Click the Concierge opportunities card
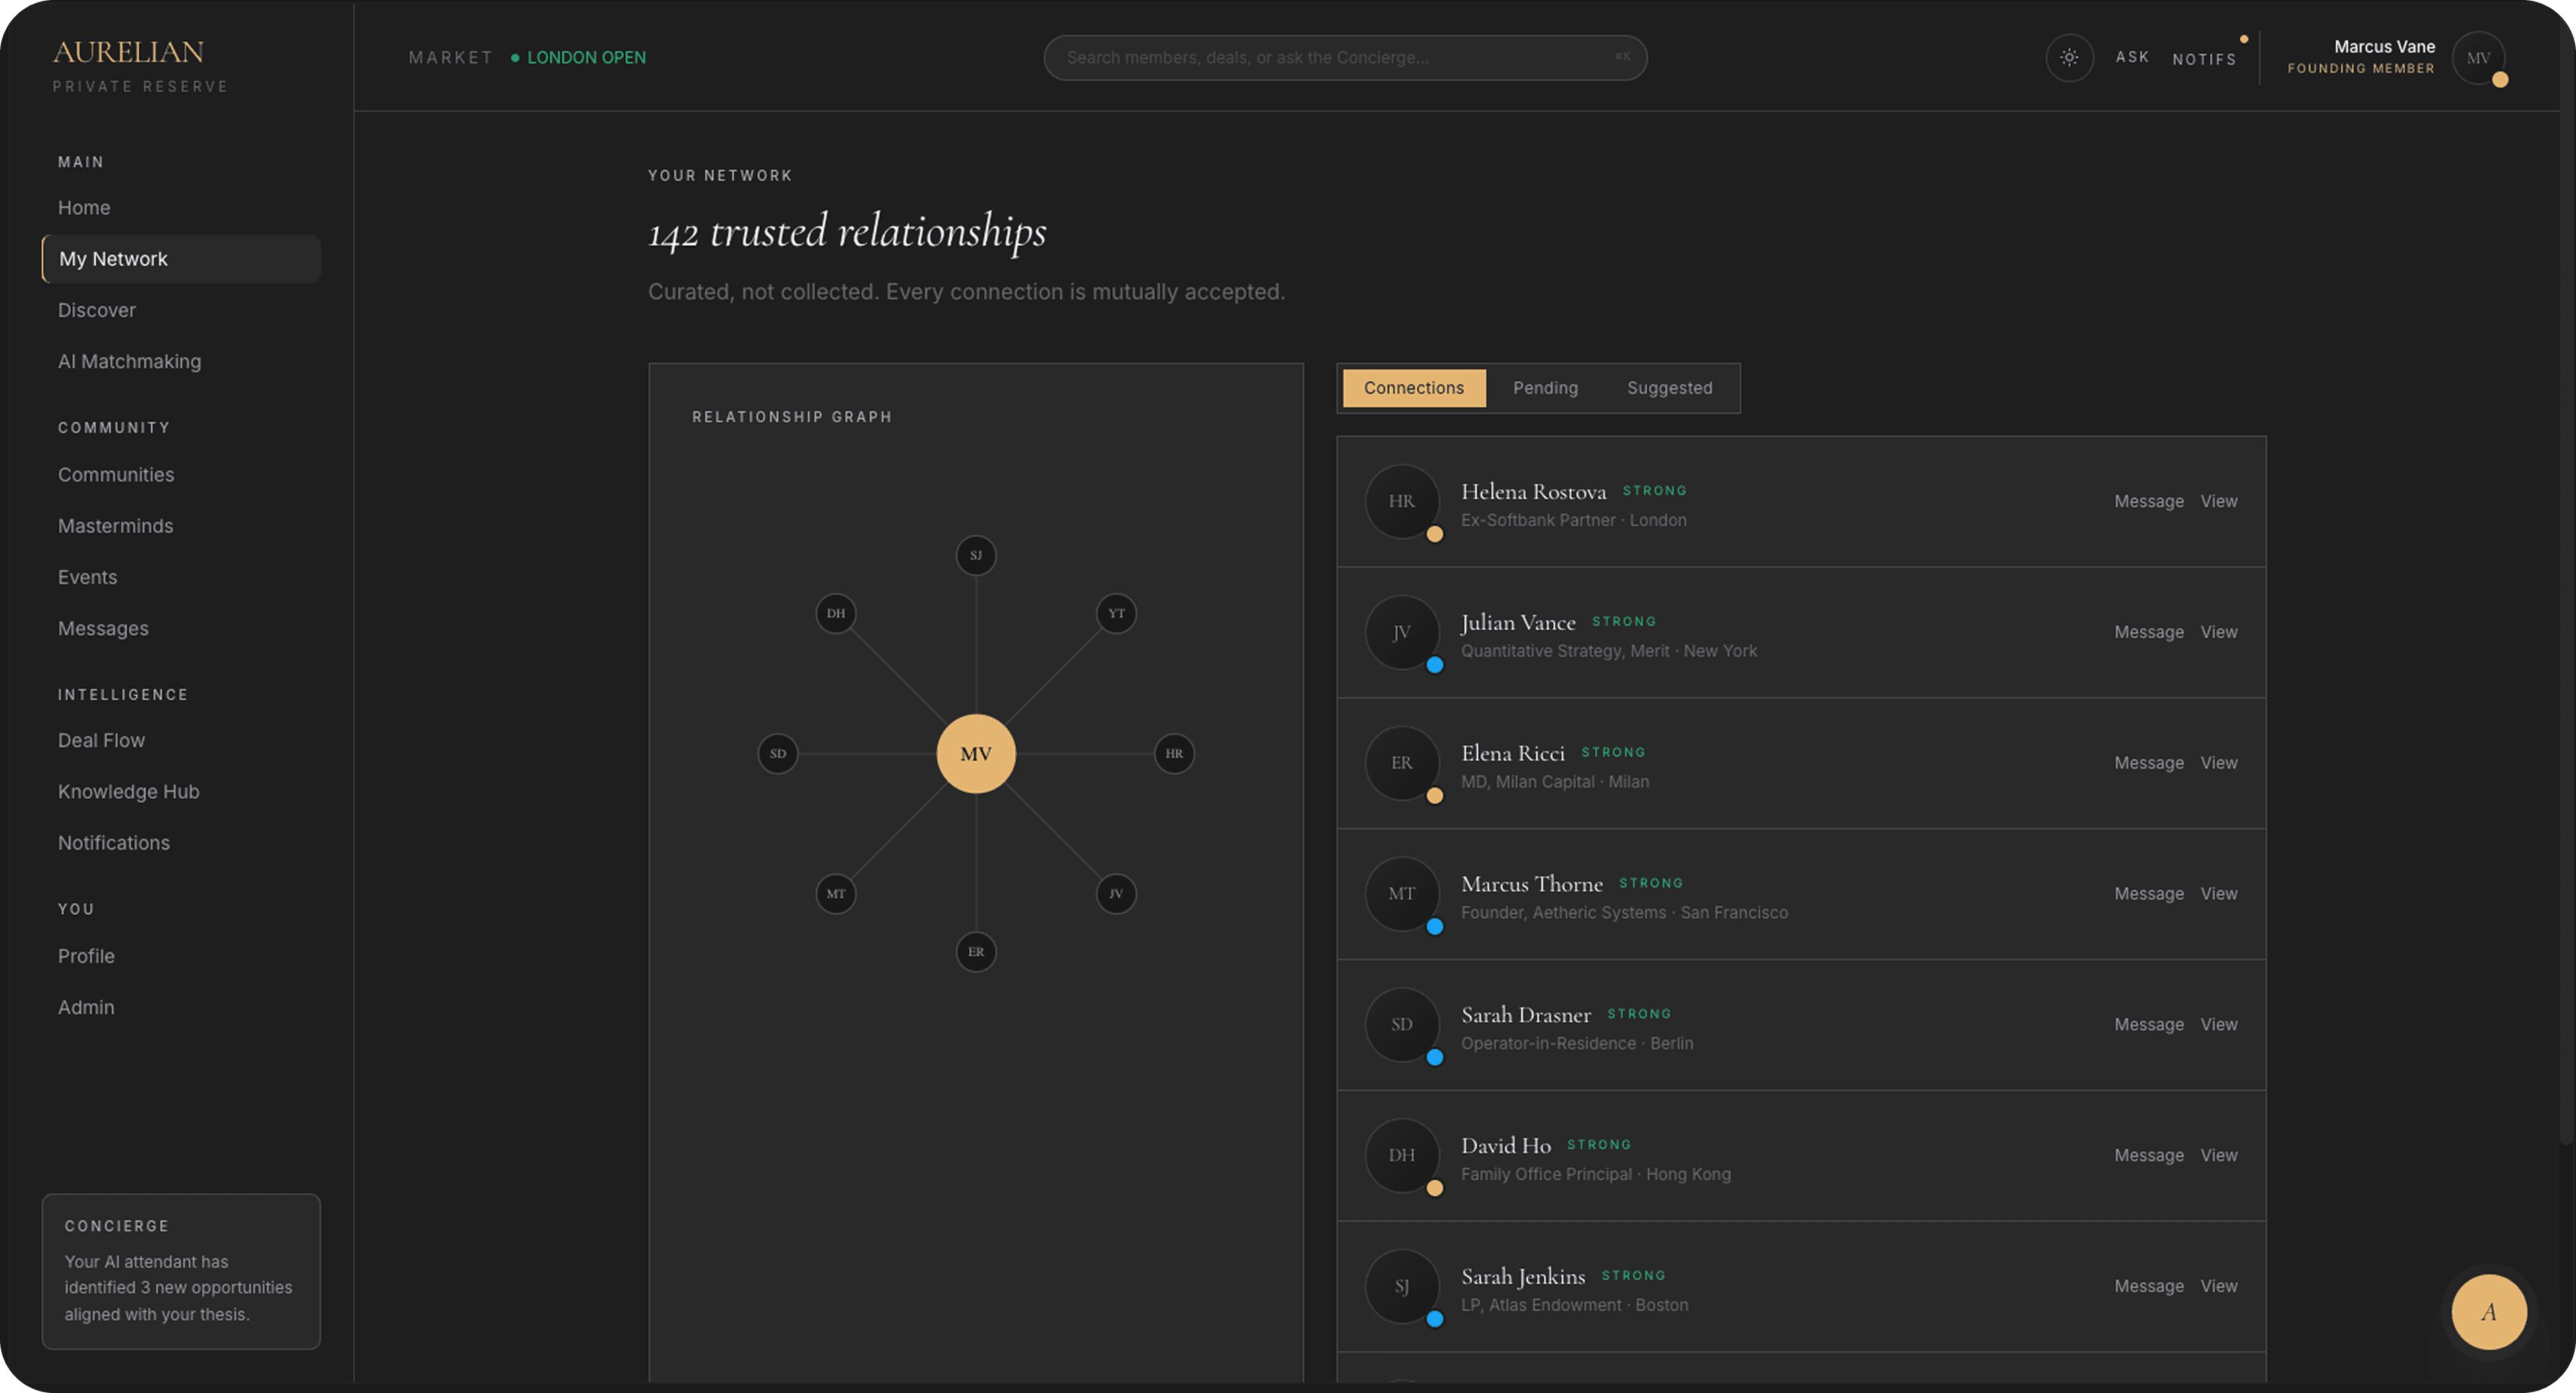Viewport: 2576px width, 1393px height. tap(181, 1271)
